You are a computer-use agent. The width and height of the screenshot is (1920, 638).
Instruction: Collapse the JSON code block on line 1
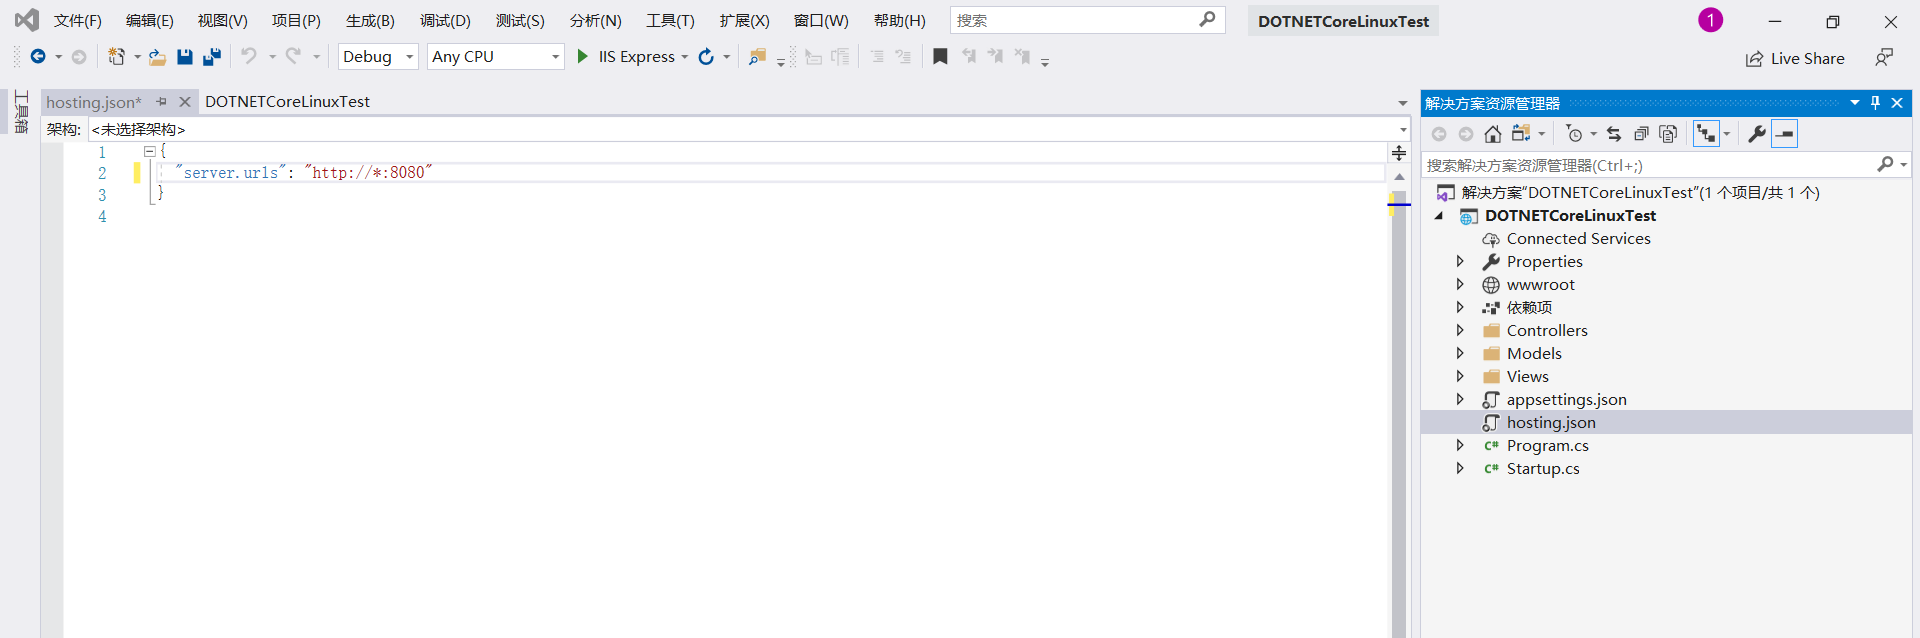(149, 151)
